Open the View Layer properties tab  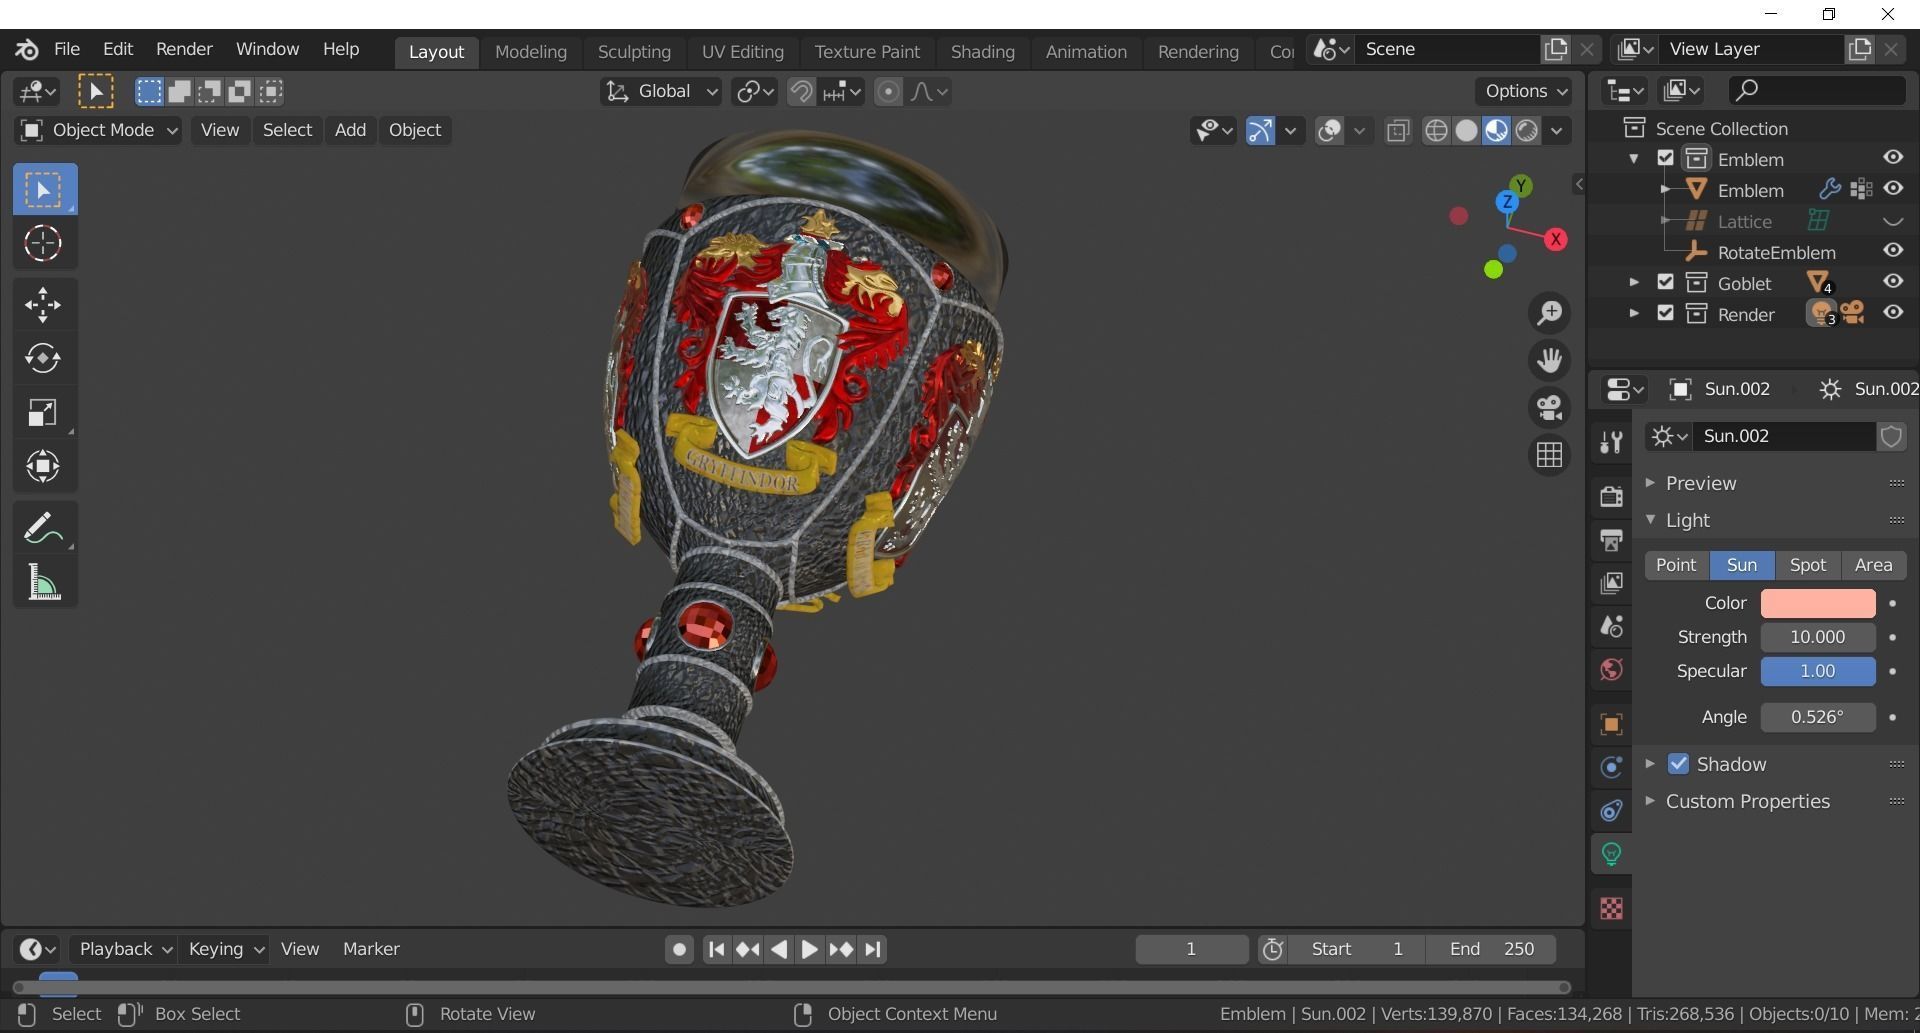[1611, 583]
